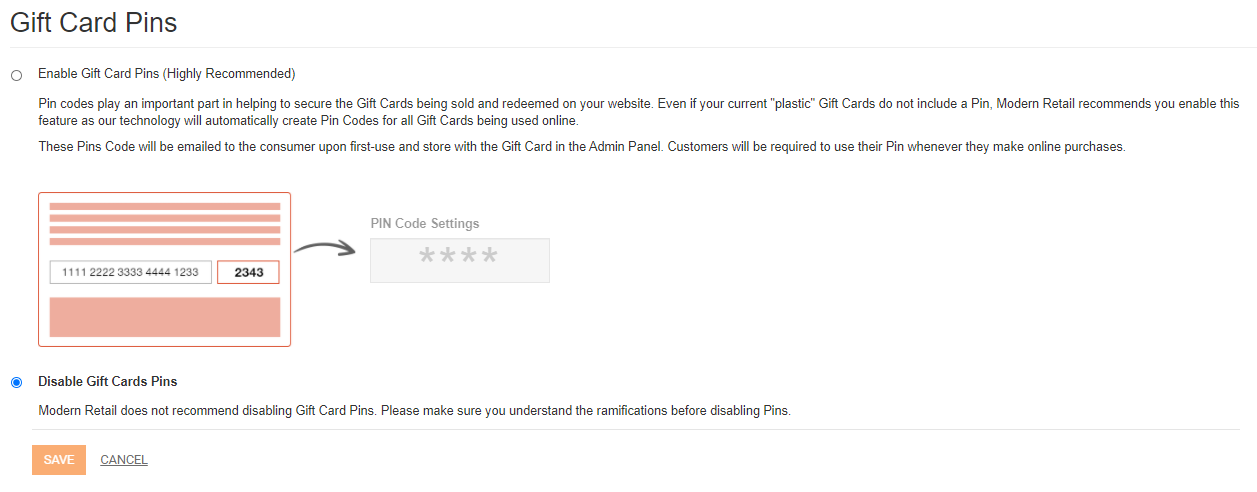Click the Modern Retail warning text
The width and height of the screenshot is (1257, 492).
tap(414, 411)
